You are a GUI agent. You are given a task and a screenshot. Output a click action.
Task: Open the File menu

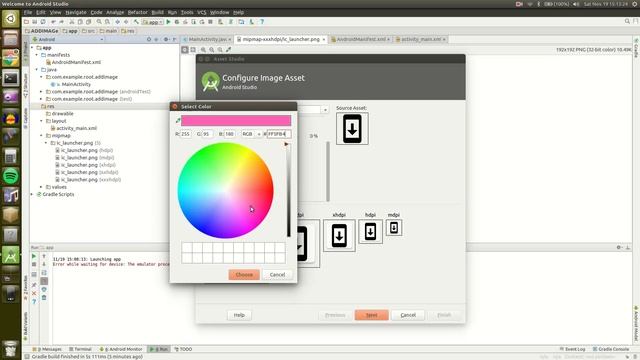(x=28, y=12)
